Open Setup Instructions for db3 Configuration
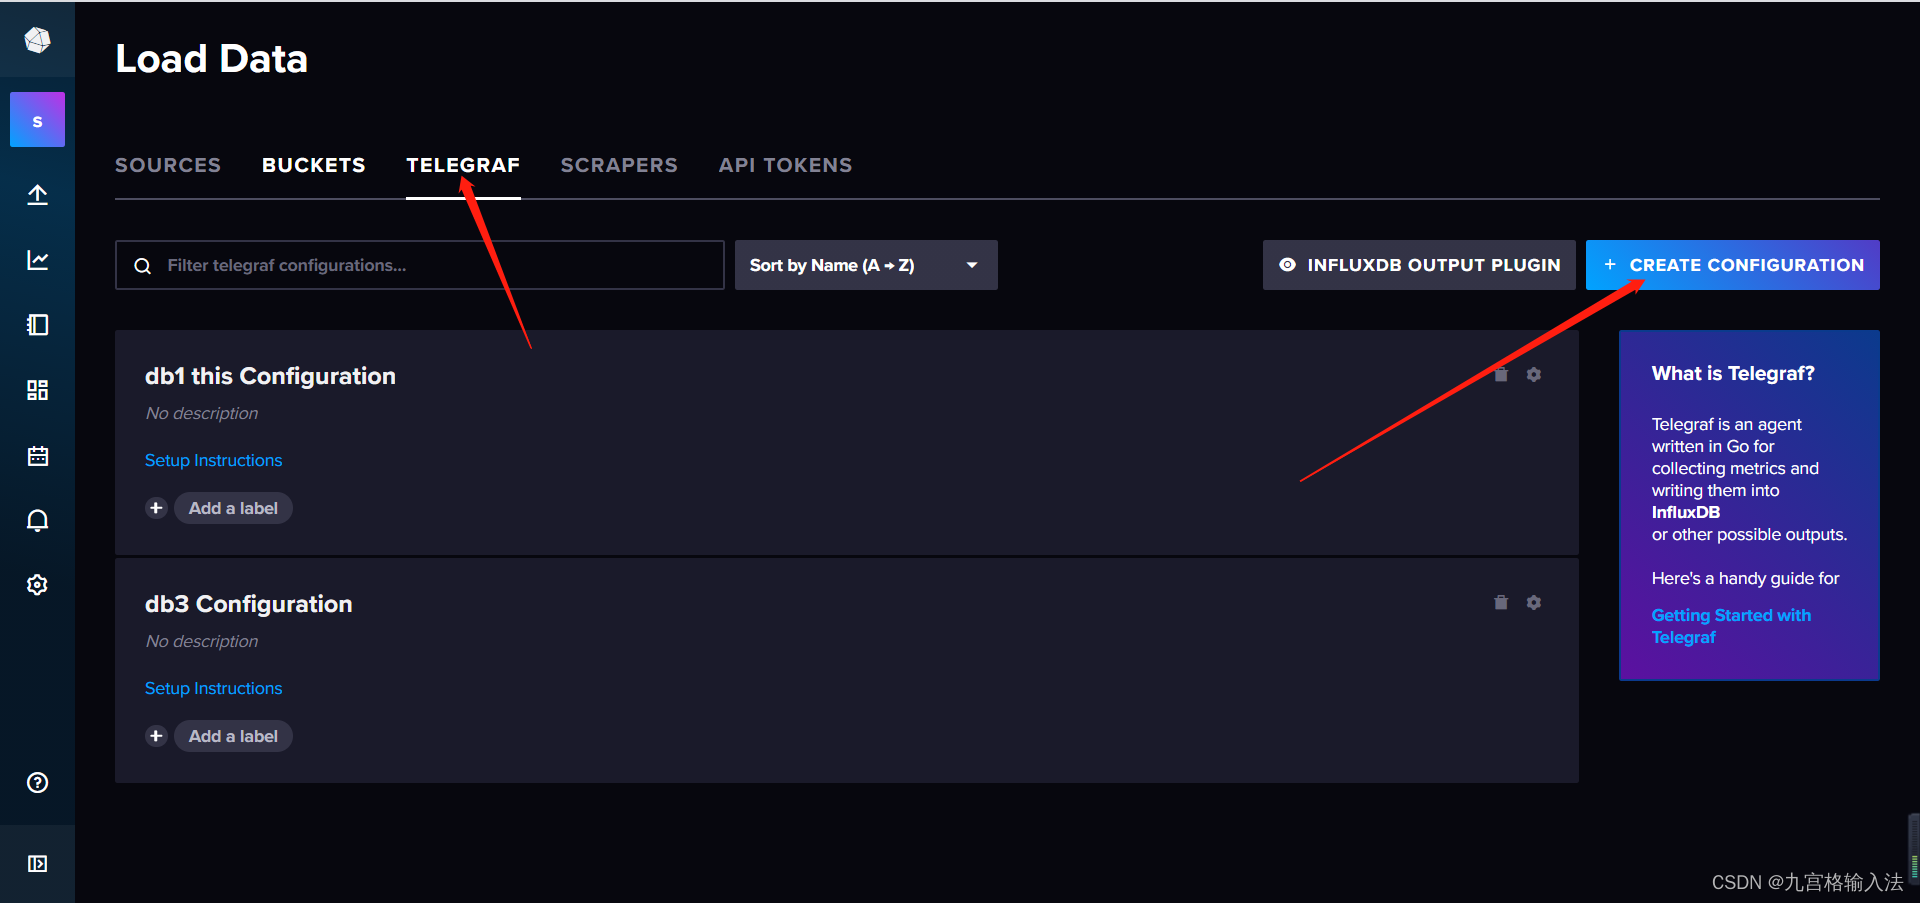 (x=214, y=688)
